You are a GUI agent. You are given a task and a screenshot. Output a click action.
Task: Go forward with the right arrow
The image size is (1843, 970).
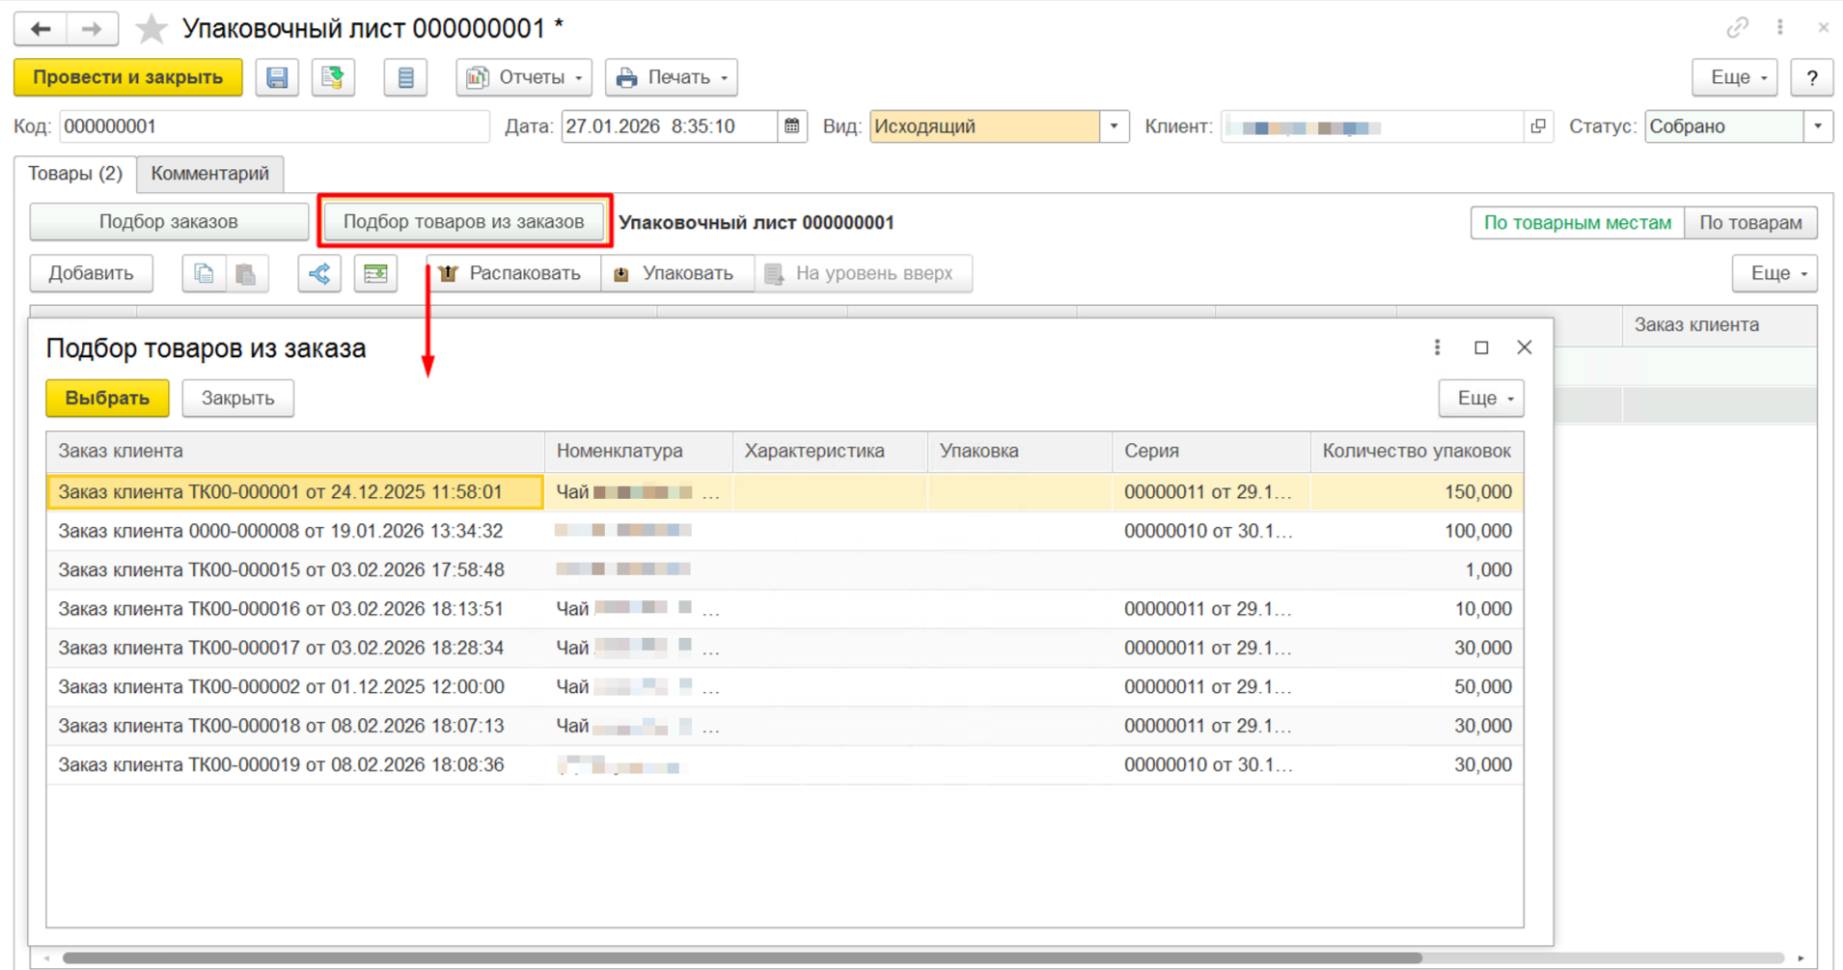(92, 29)
